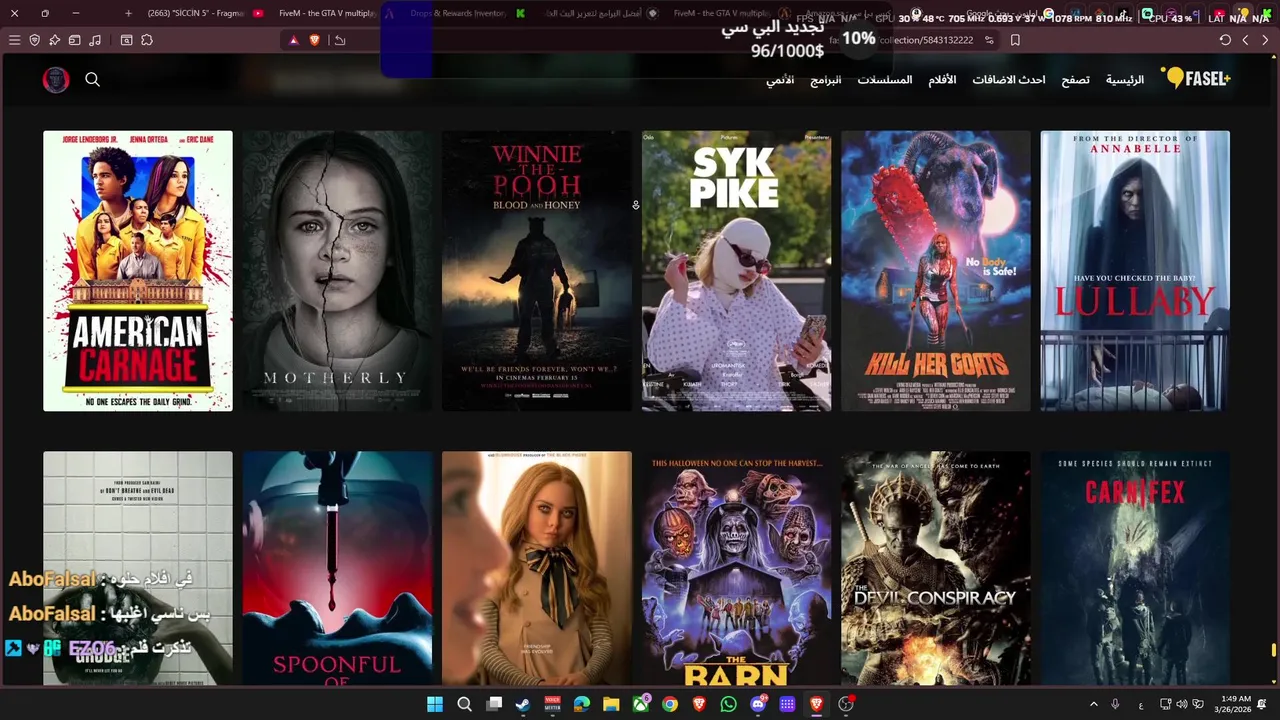
Task: Open المسلسلات menu item
Action: [885, 79]
